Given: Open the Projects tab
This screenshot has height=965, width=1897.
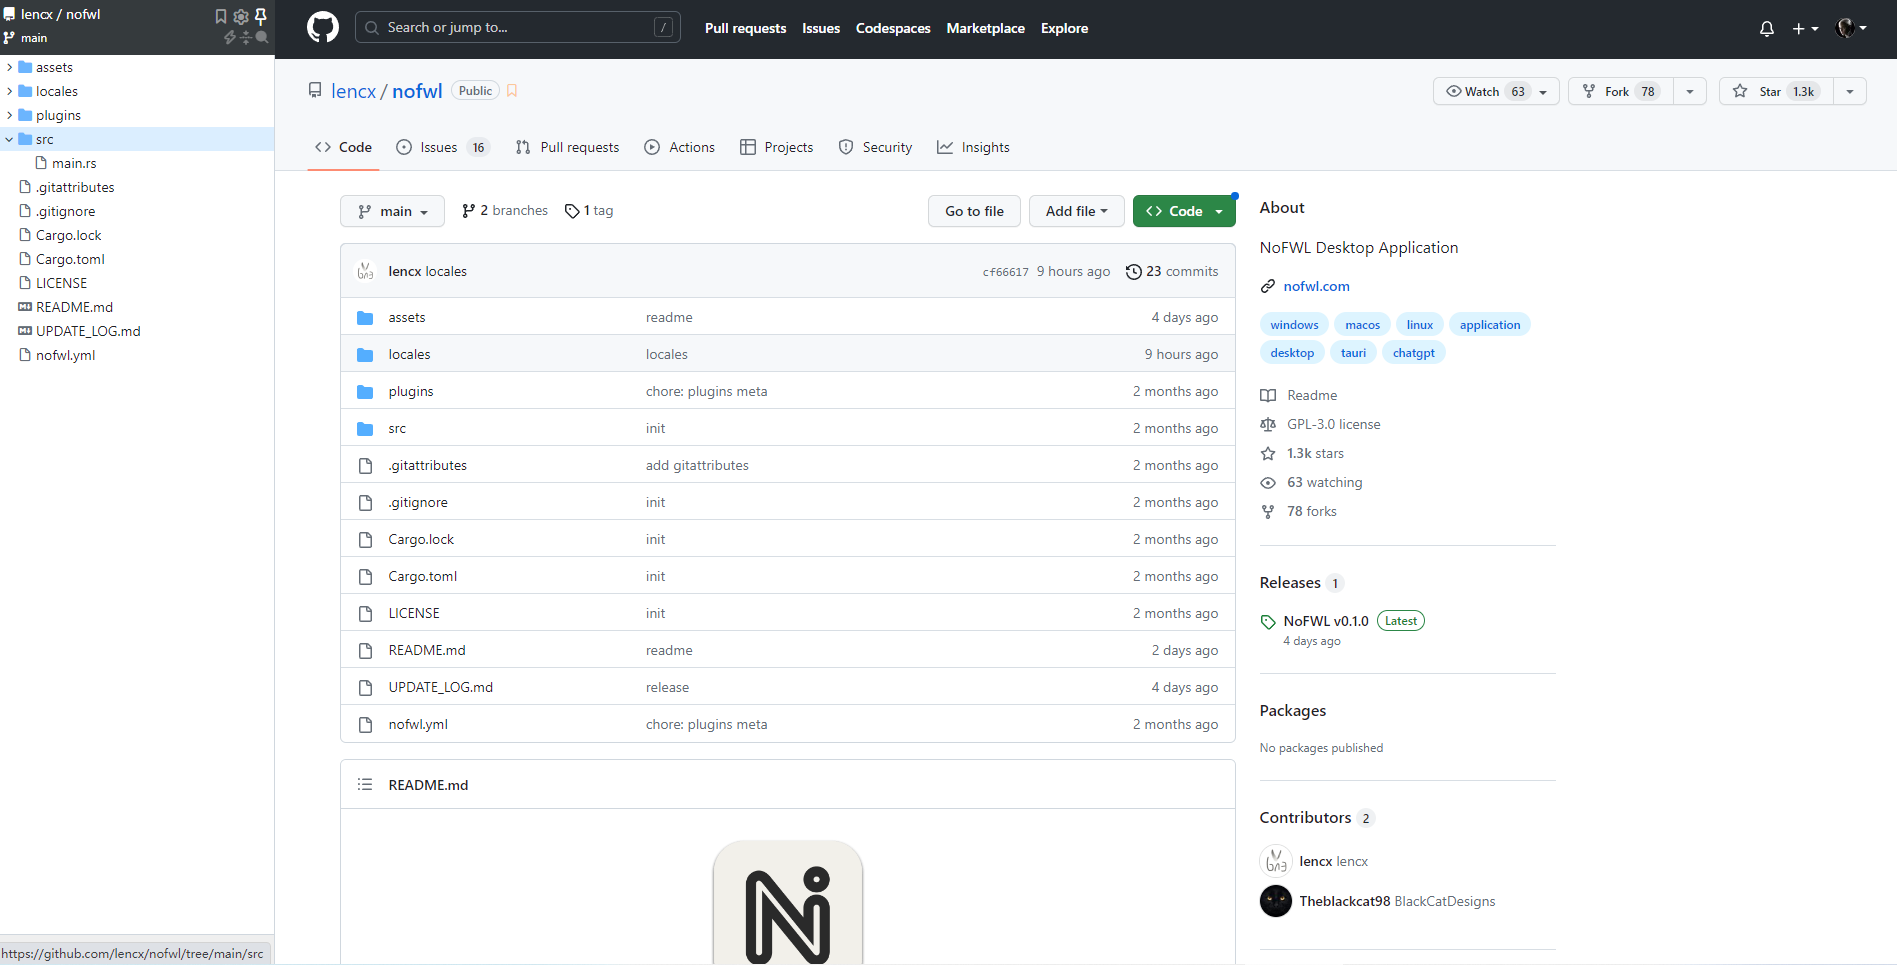Looking at the screenshot, I should point(776,147).
